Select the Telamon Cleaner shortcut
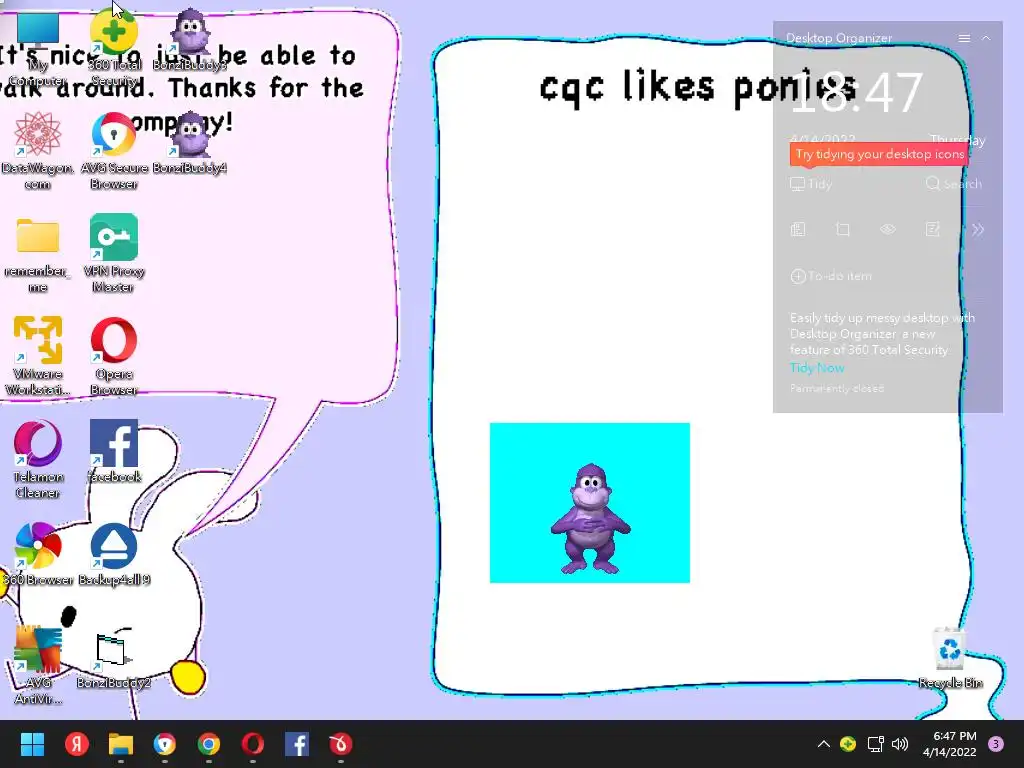Screen dimensions: 1024x768 37,459
